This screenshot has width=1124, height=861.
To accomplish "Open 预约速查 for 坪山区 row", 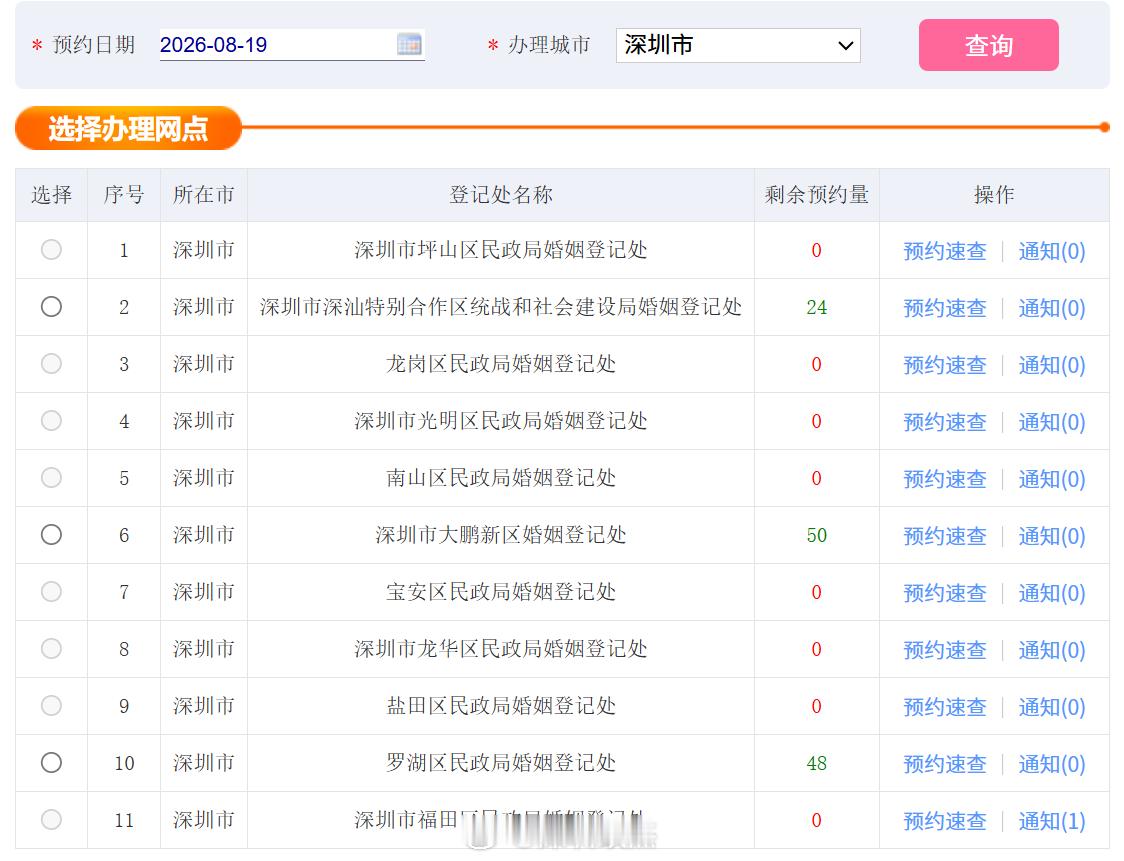I will [945, 251].
